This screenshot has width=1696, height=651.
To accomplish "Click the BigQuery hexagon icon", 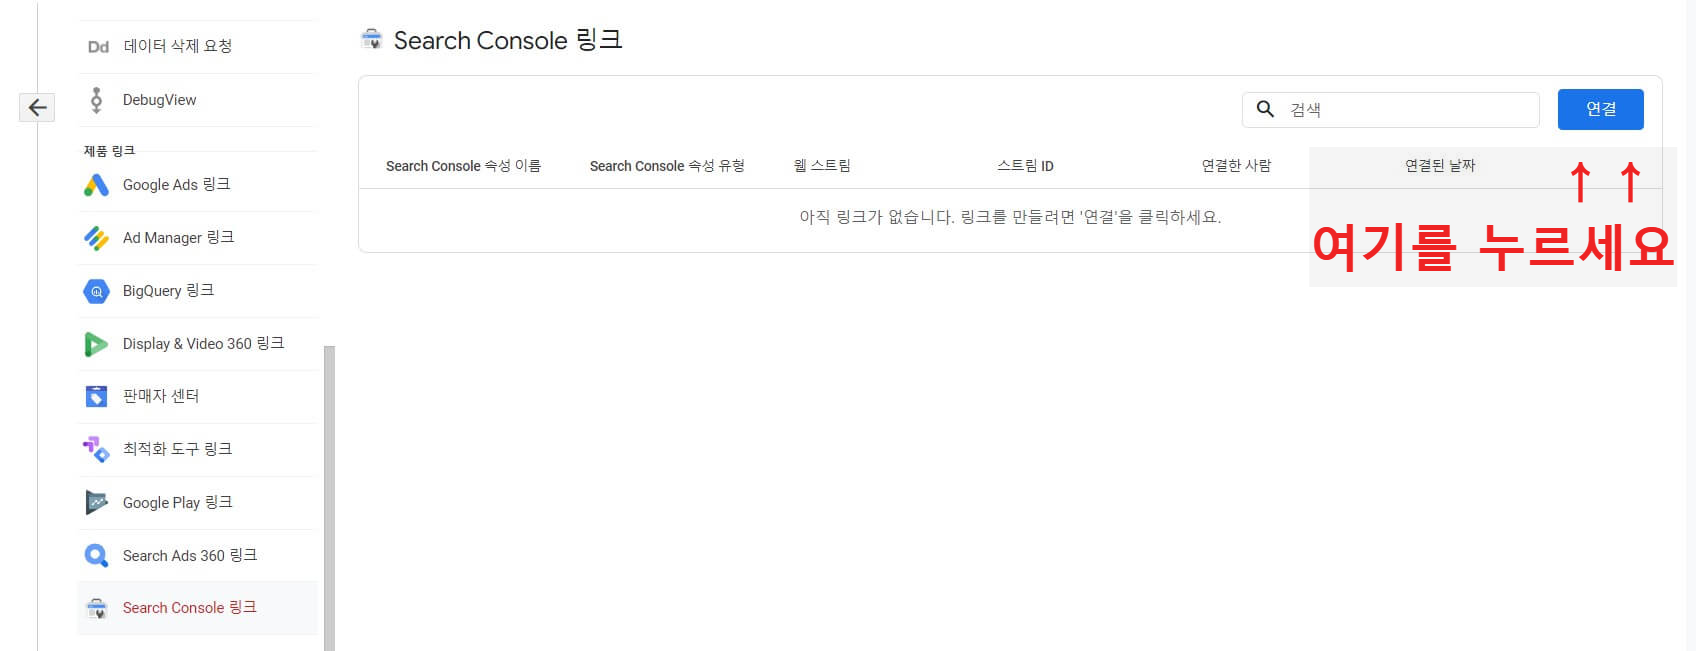I will click(97, 291).
